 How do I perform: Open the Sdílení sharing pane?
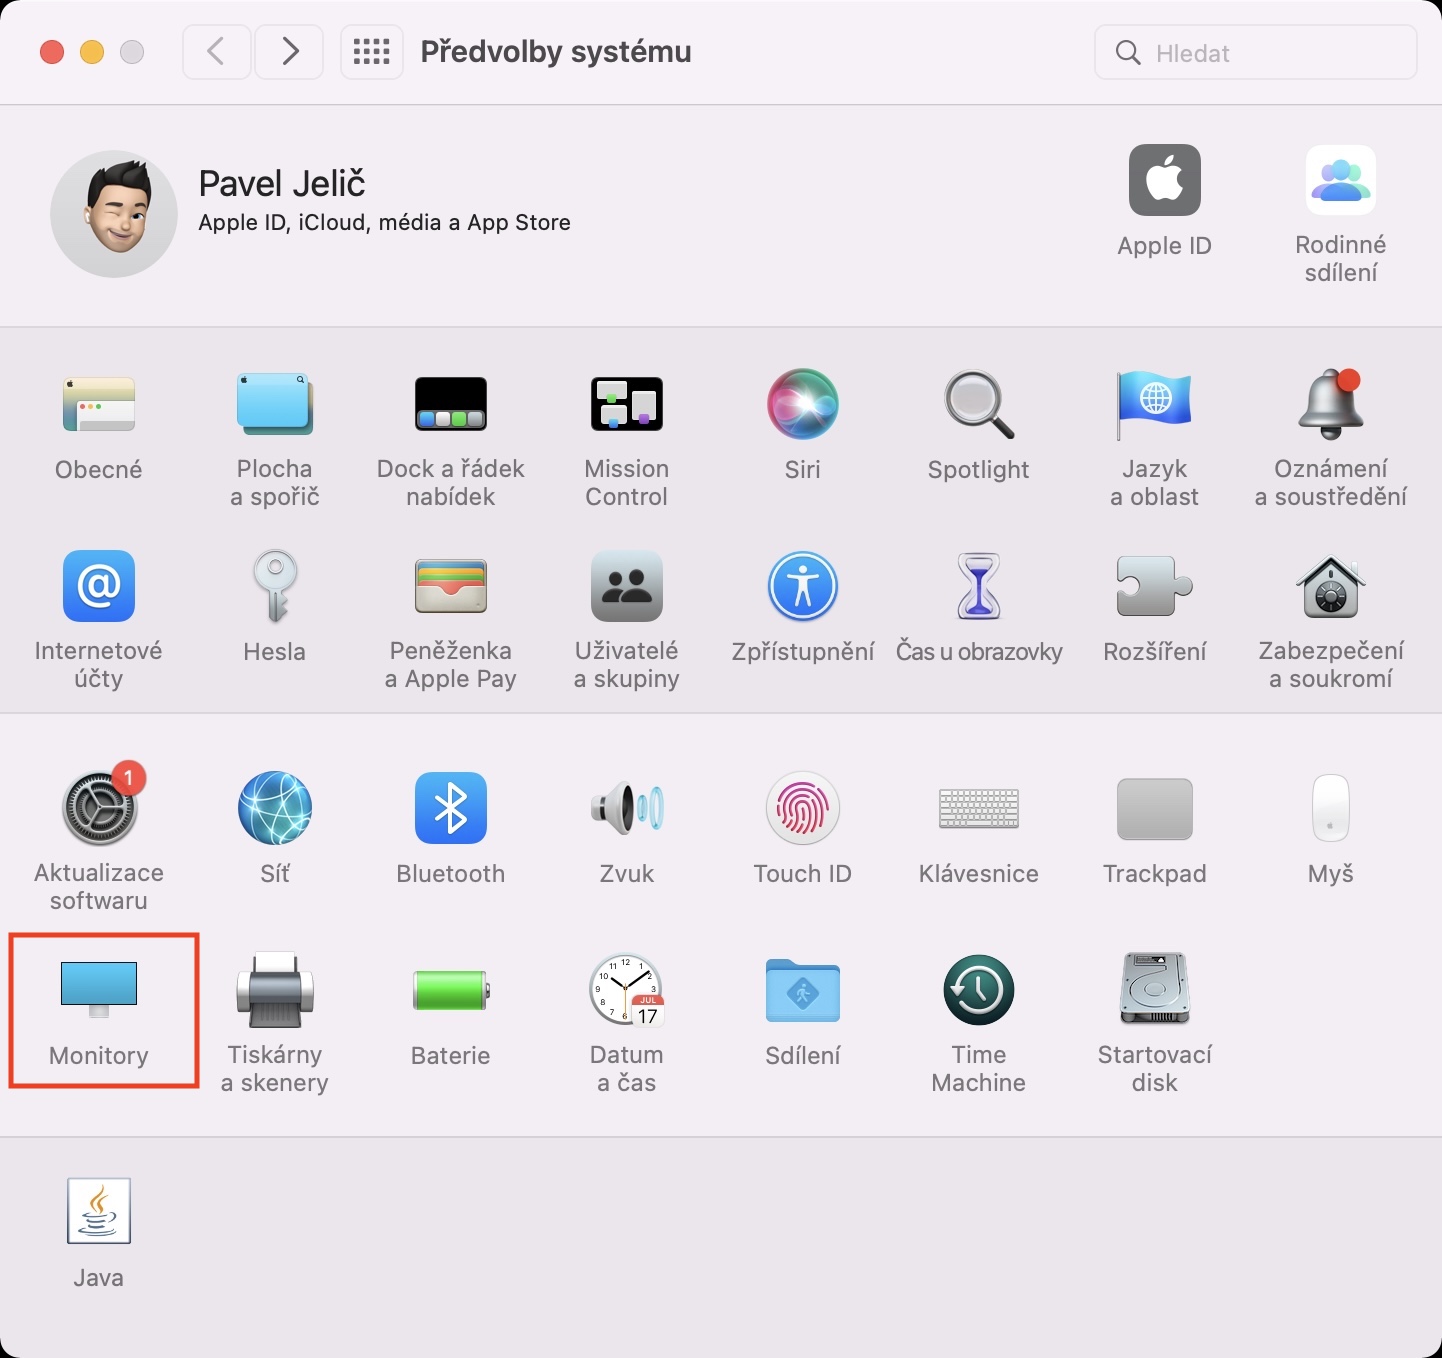tap(803, 990)
